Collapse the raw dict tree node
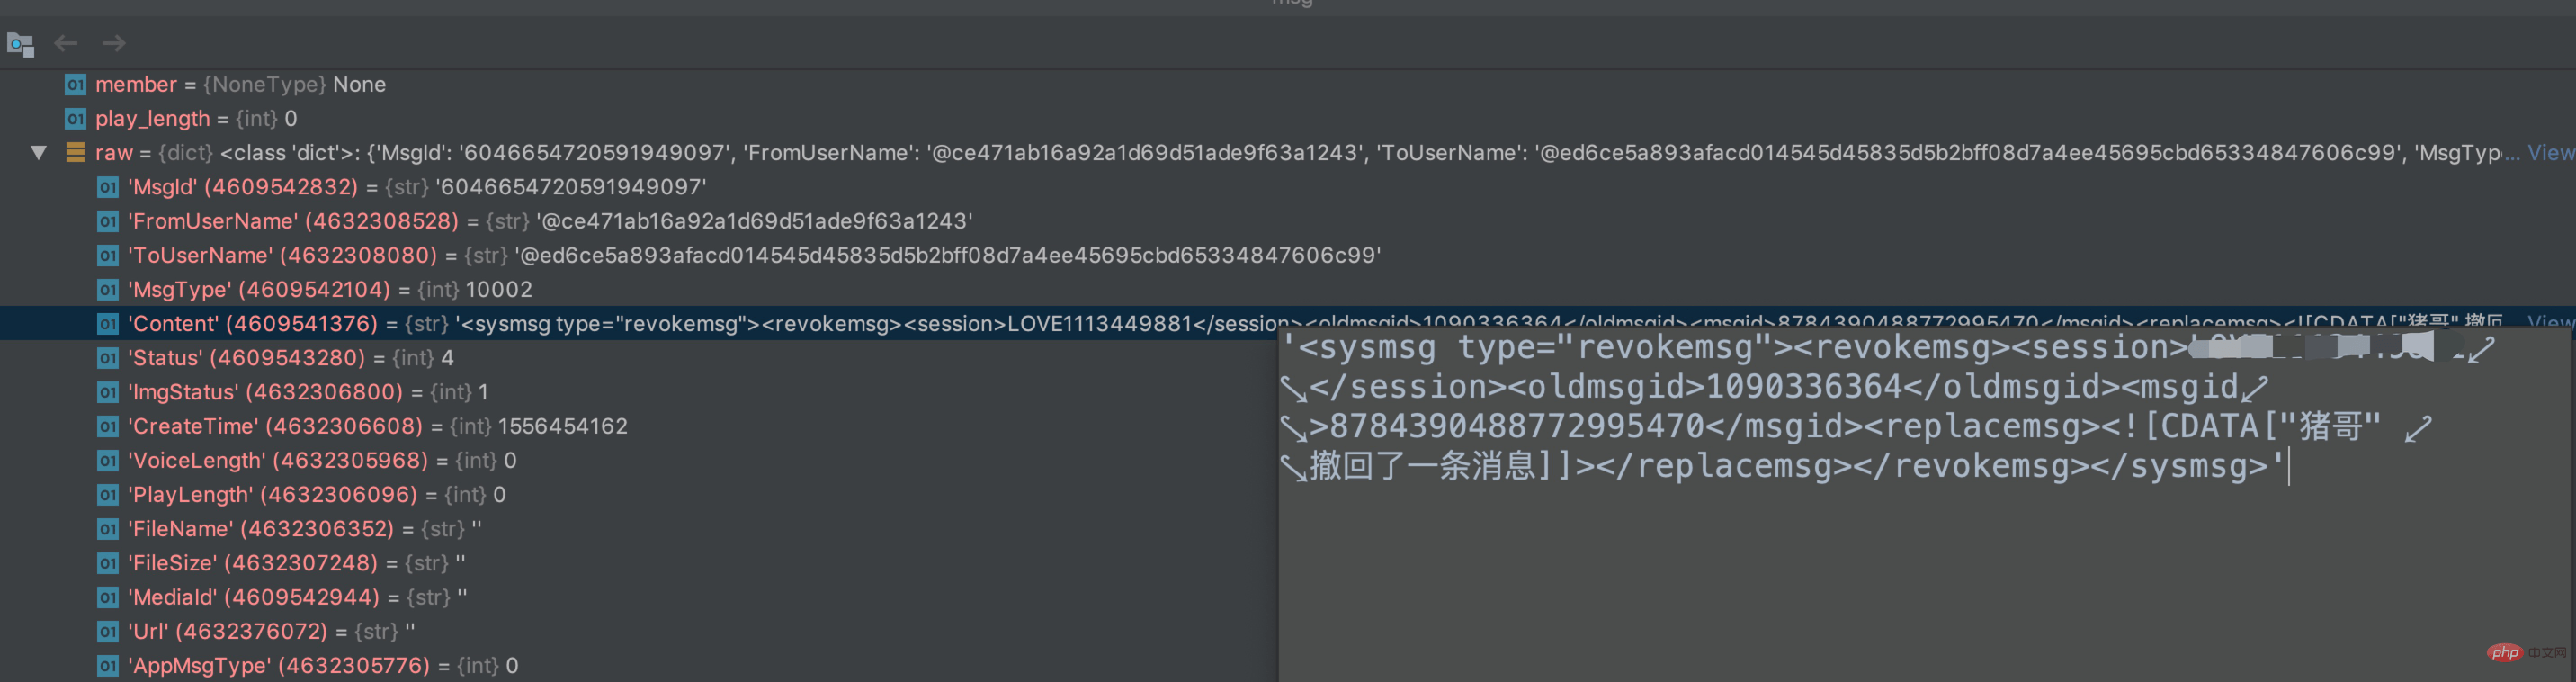The width and height of the screenshot is (2576, 682). pyautogui.click(x=39, y=153)
